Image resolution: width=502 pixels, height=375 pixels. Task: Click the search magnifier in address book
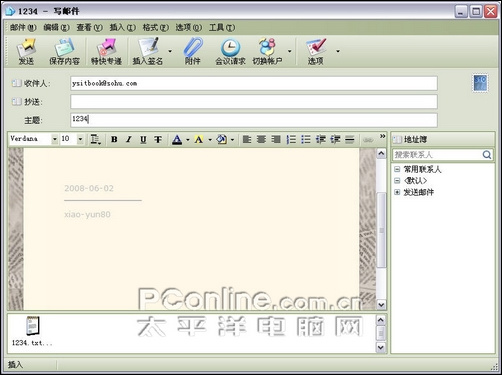click(x=487, y=155)
